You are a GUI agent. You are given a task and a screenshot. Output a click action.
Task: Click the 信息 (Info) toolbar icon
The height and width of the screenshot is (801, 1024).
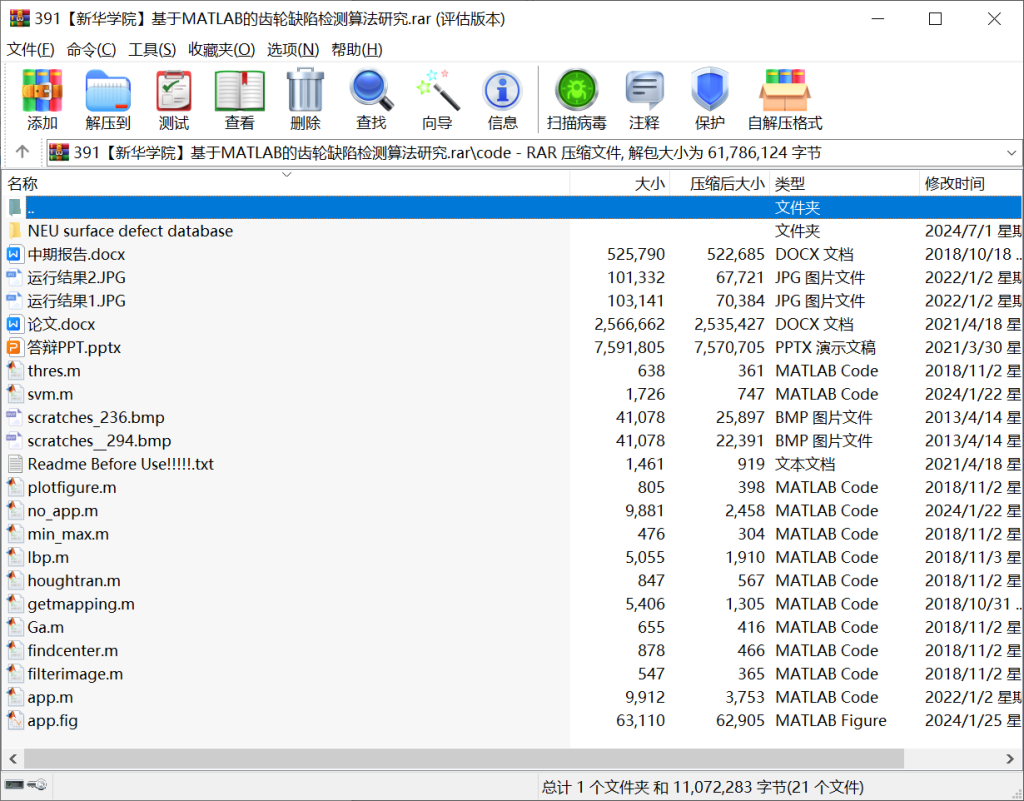pos(502,91)
